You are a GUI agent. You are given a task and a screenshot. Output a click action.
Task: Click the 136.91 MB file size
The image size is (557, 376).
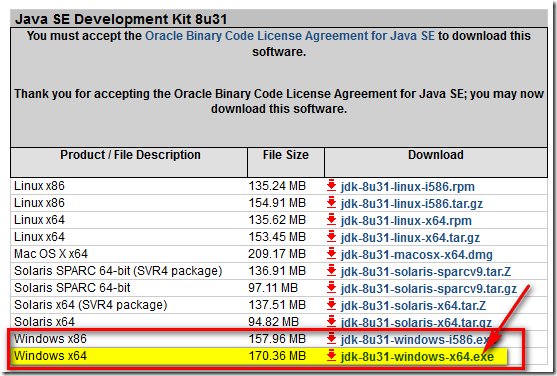click(x=277, y=271)
